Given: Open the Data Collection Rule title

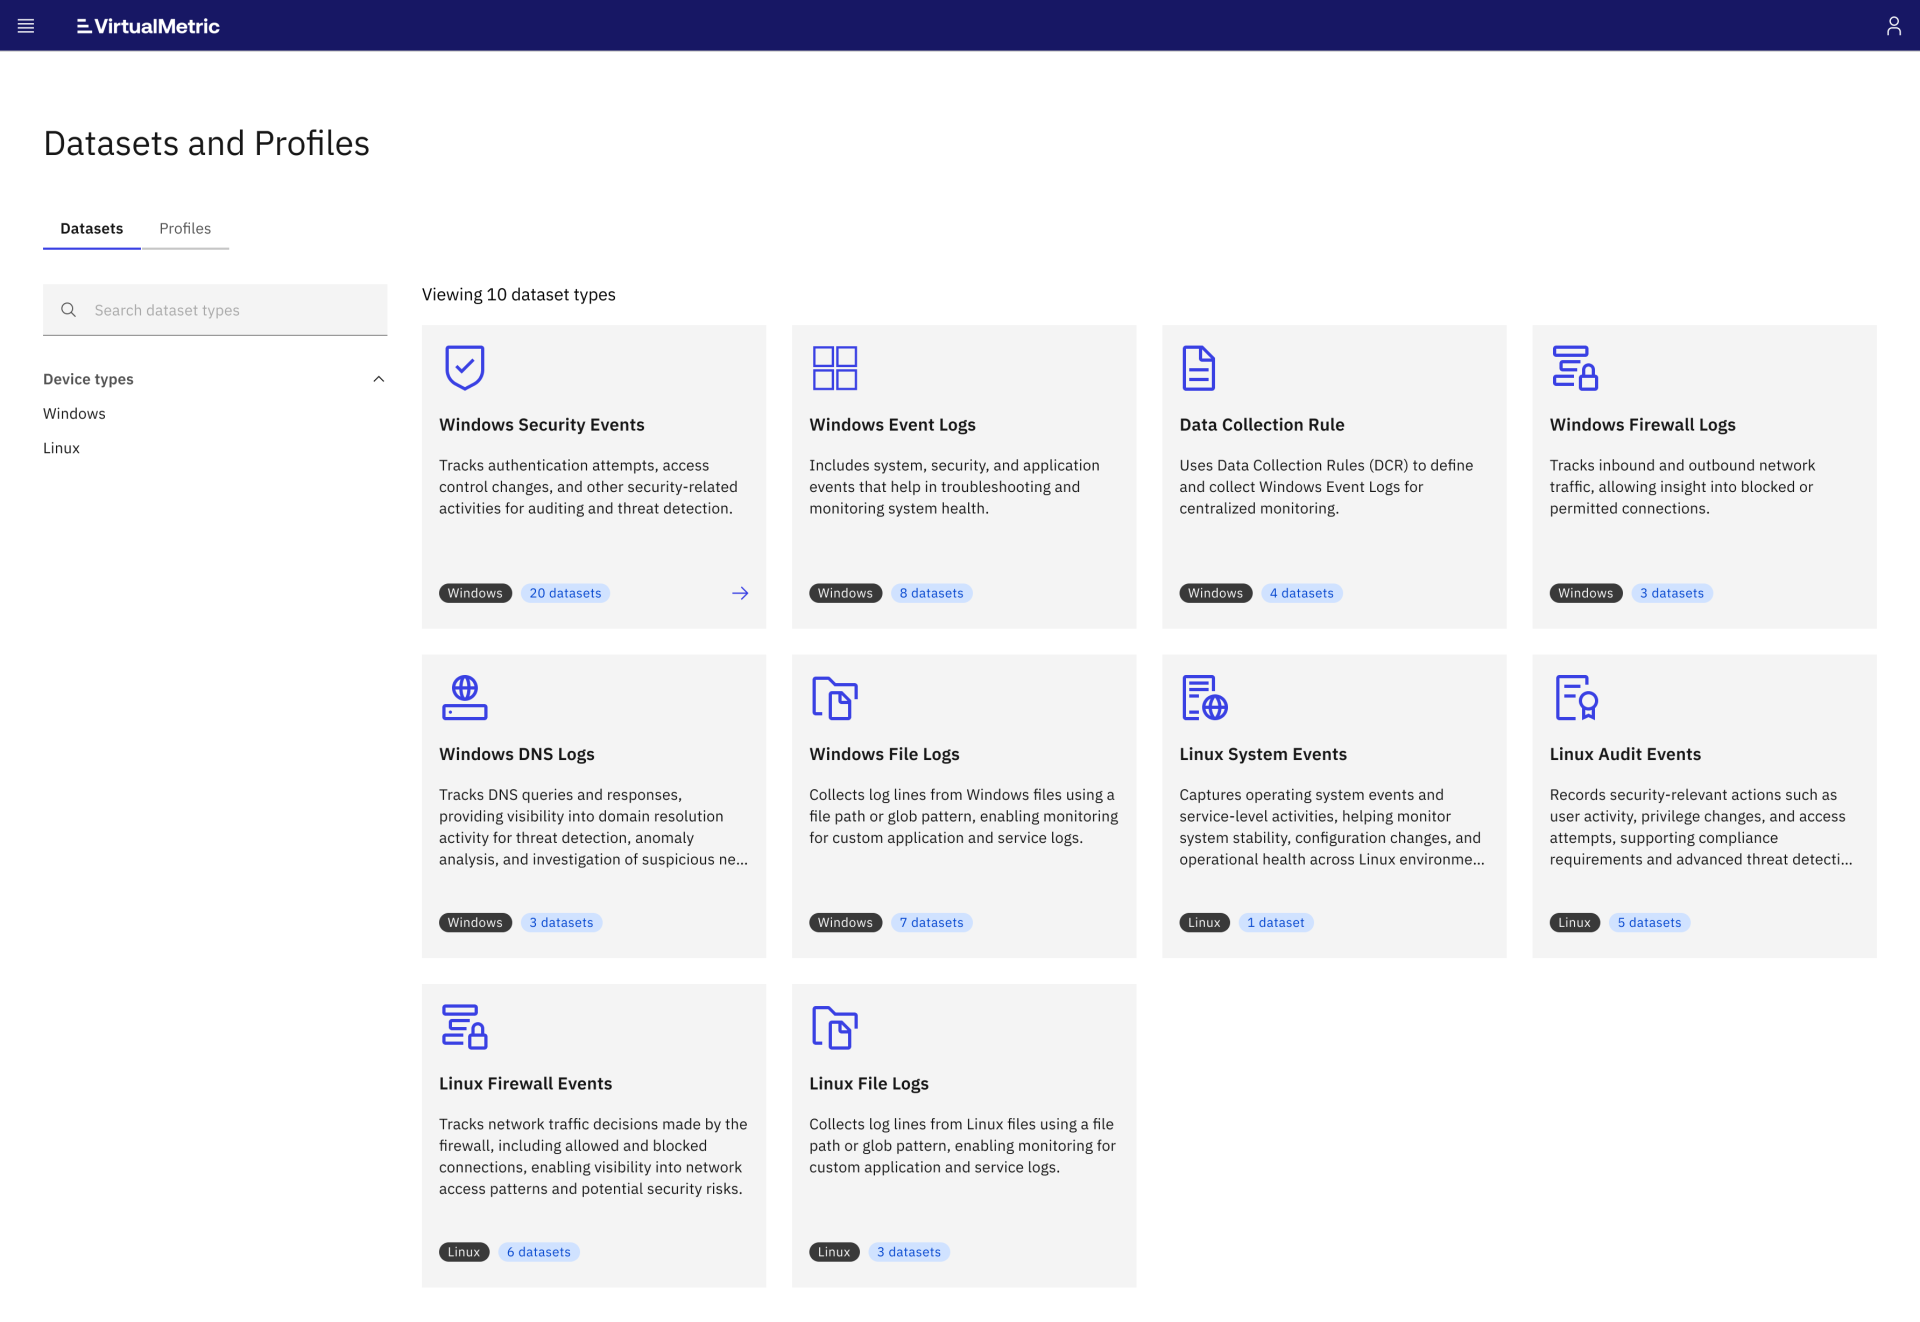Looking at the screenshot, I should click(1262, 425).
